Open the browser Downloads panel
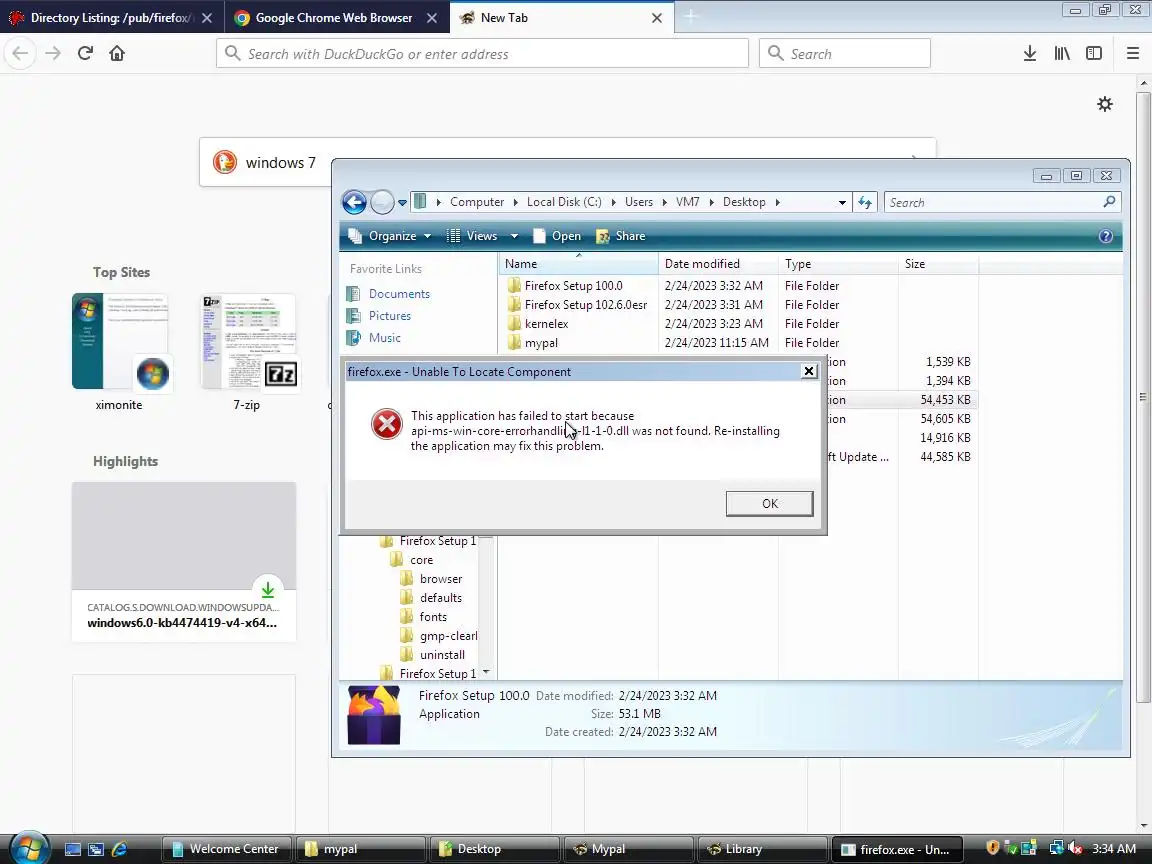 pyautogui.click(x=1030, y=53)
